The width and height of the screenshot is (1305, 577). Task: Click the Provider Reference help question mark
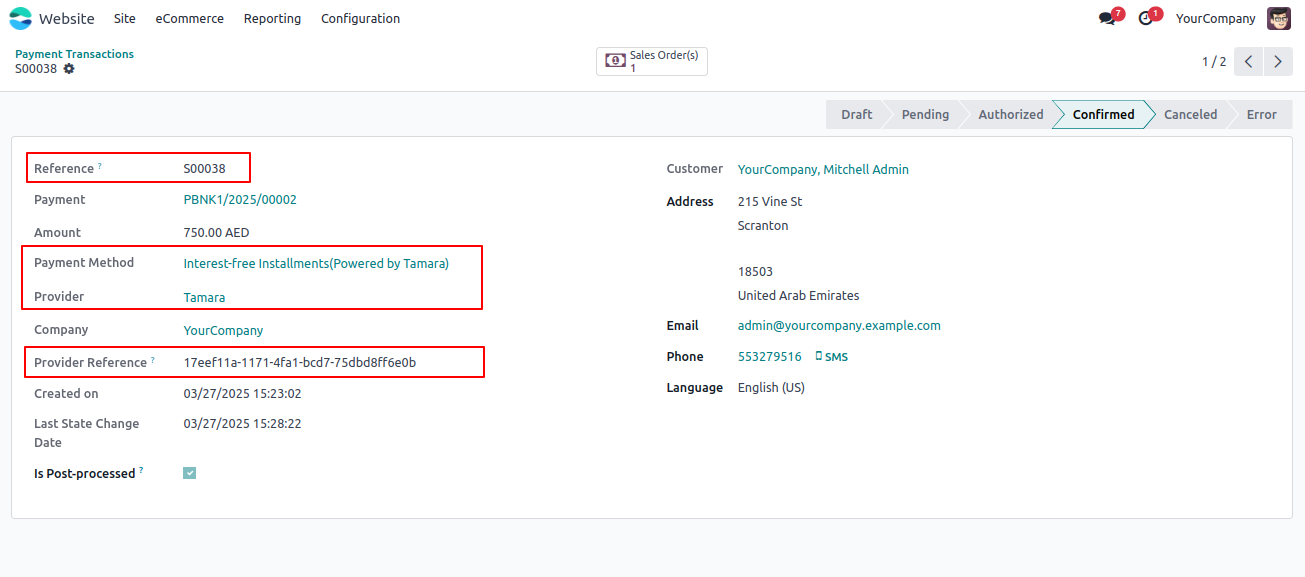pyautogui.click(x=153, y=360)
